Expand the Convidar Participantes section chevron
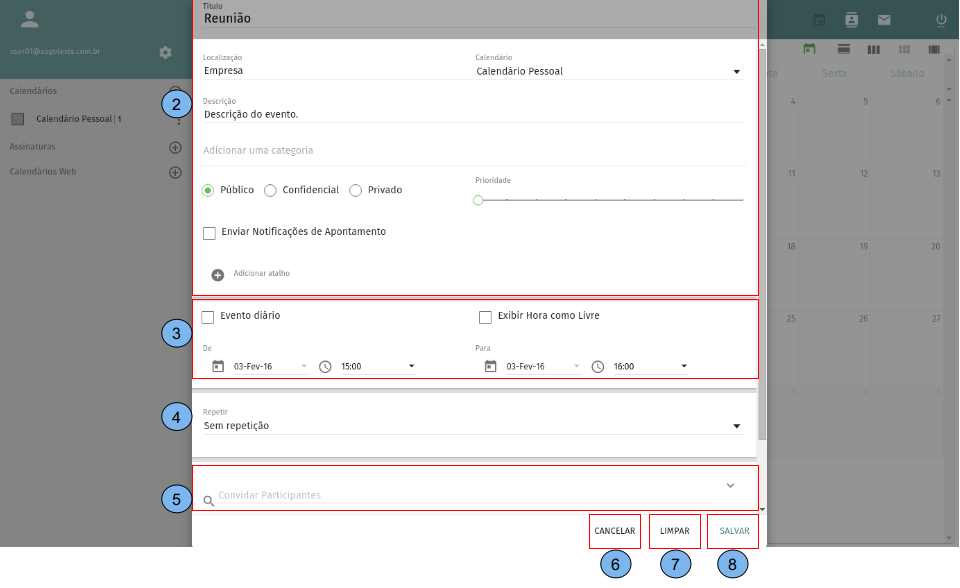 click(730, 485)
